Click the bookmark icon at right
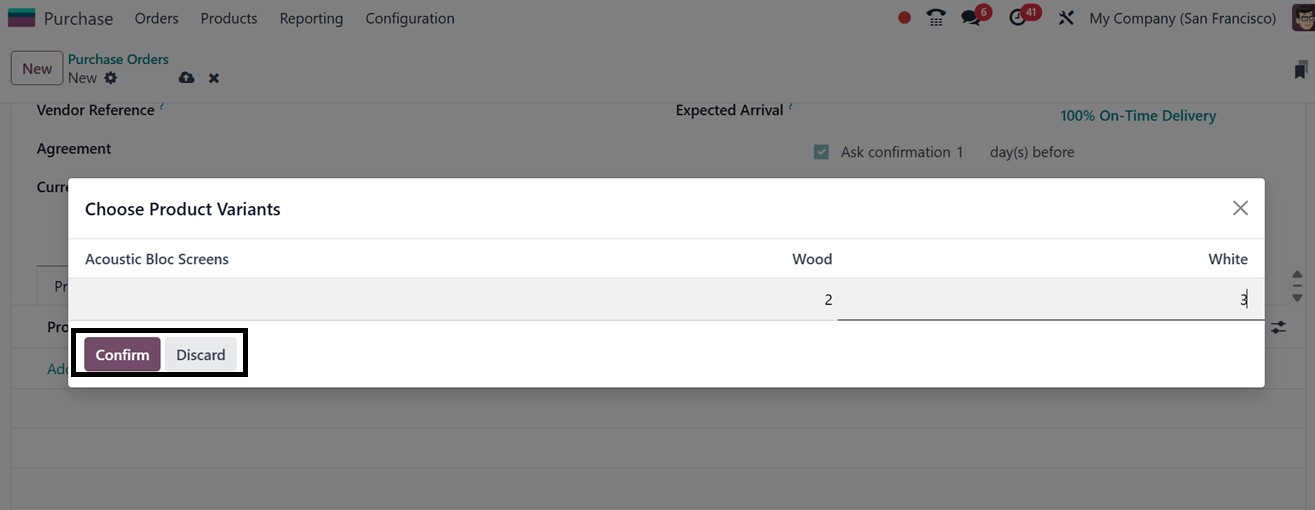The image size is (1315, 510). tap(1300, 70)
